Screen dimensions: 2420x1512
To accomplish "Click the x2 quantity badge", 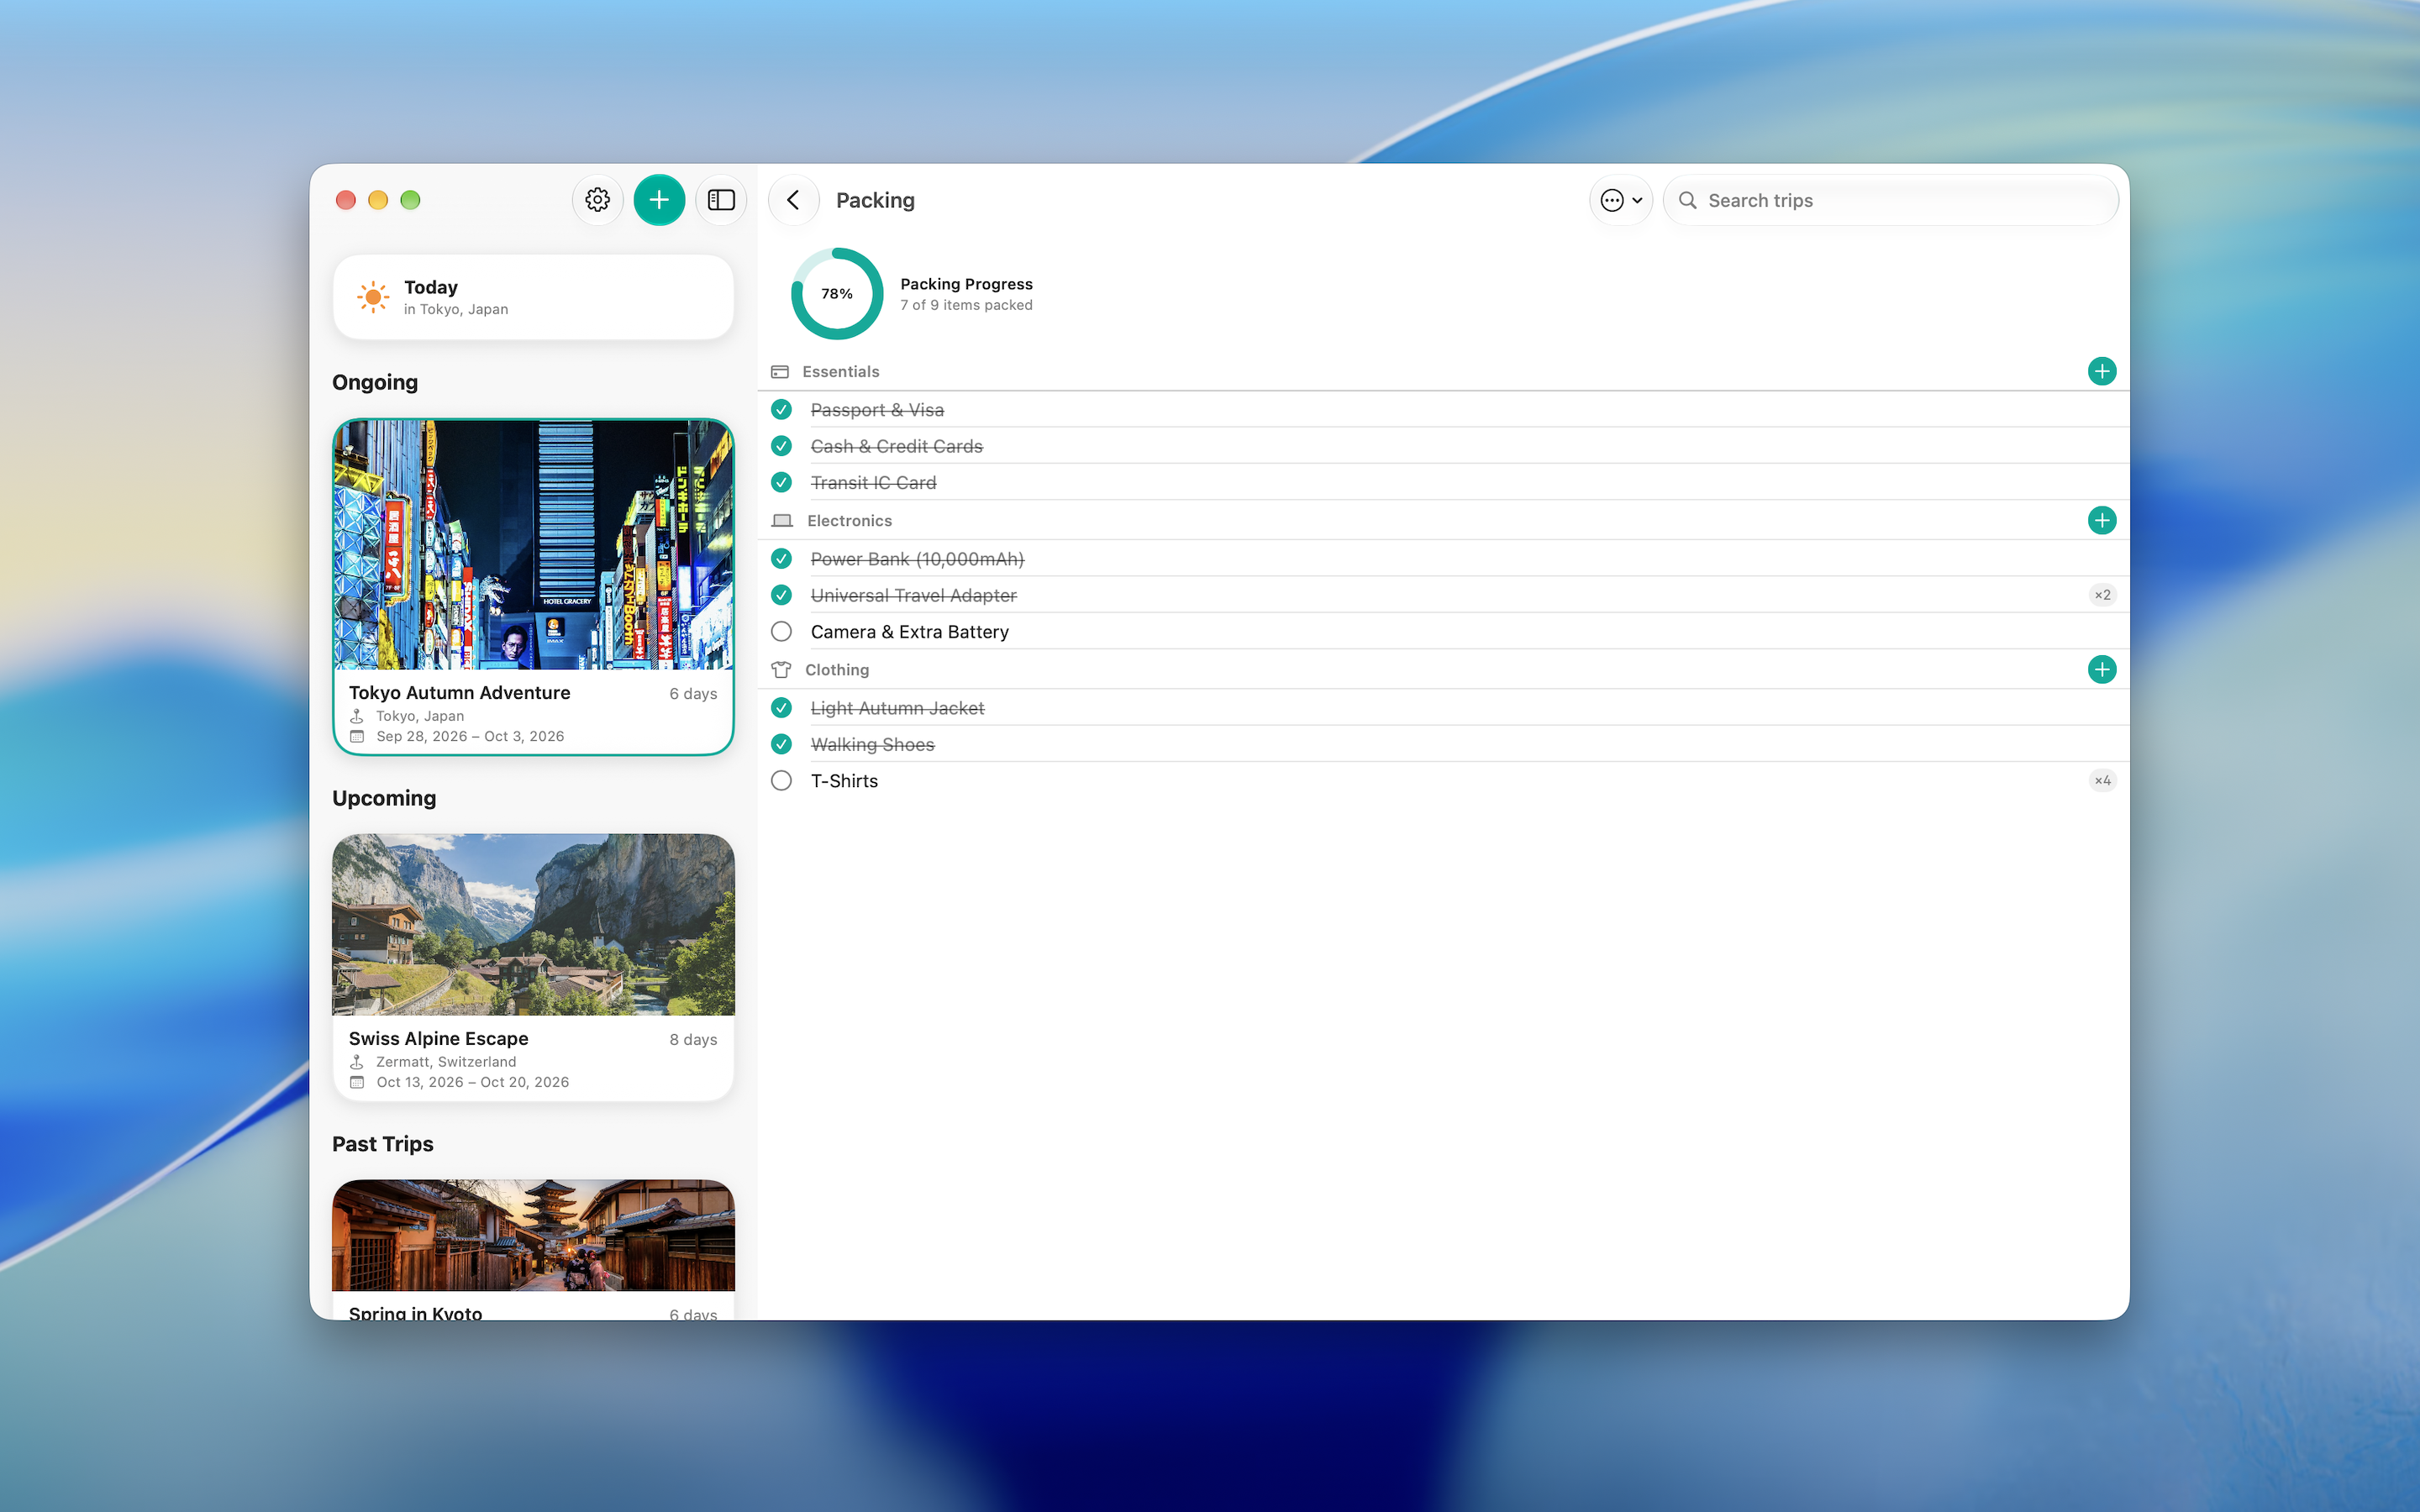I will (2102, 595).
